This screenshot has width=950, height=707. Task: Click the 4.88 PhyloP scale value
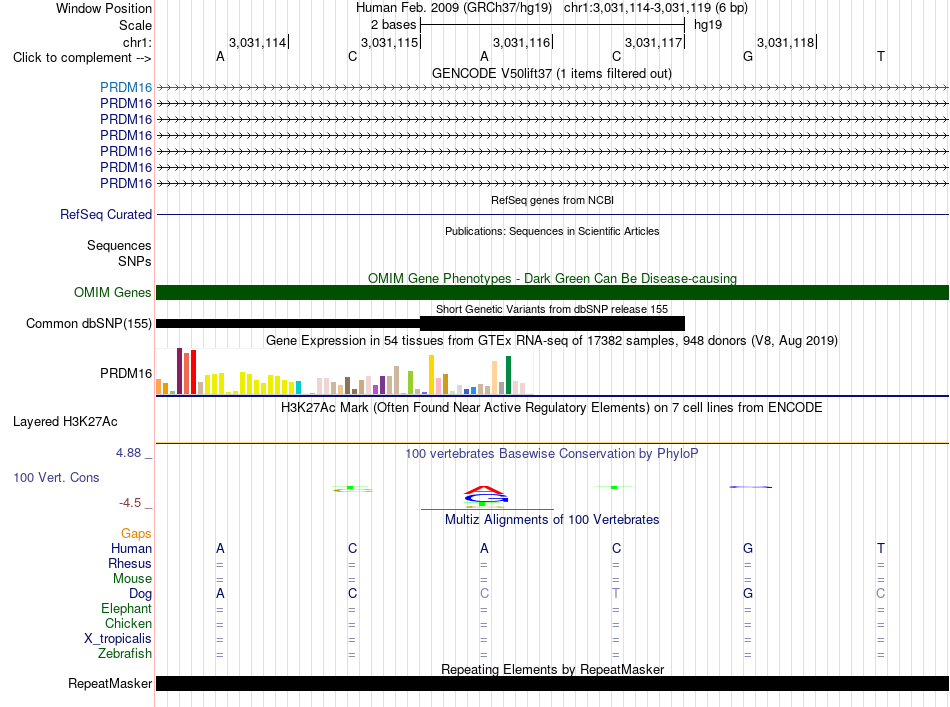128,453
